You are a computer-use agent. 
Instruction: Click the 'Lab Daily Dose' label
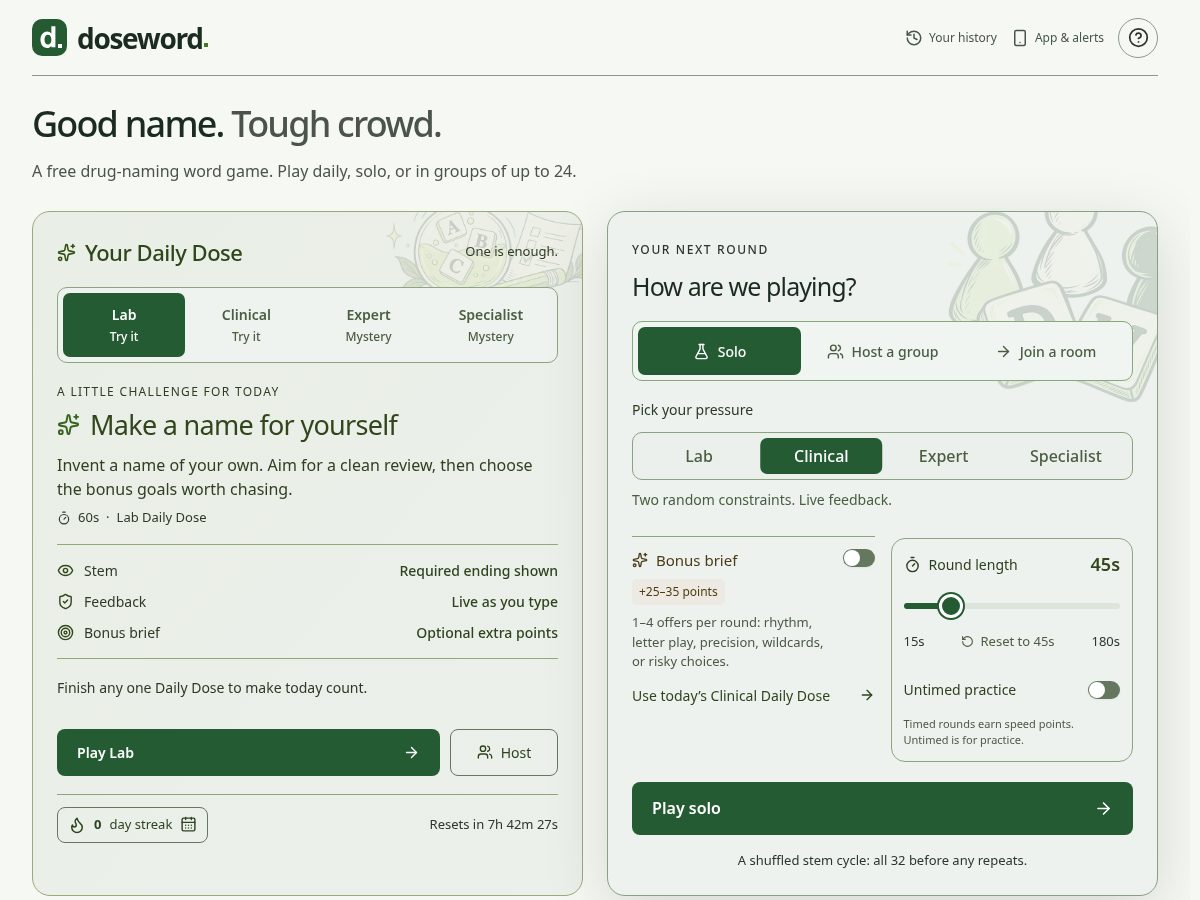(x=161, y=518)
